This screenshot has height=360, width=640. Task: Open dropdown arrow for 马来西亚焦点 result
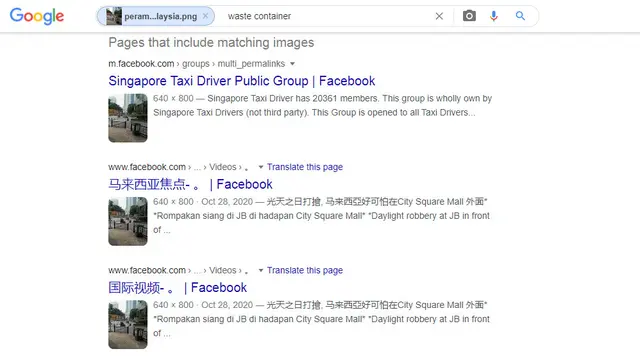(260, 167)
